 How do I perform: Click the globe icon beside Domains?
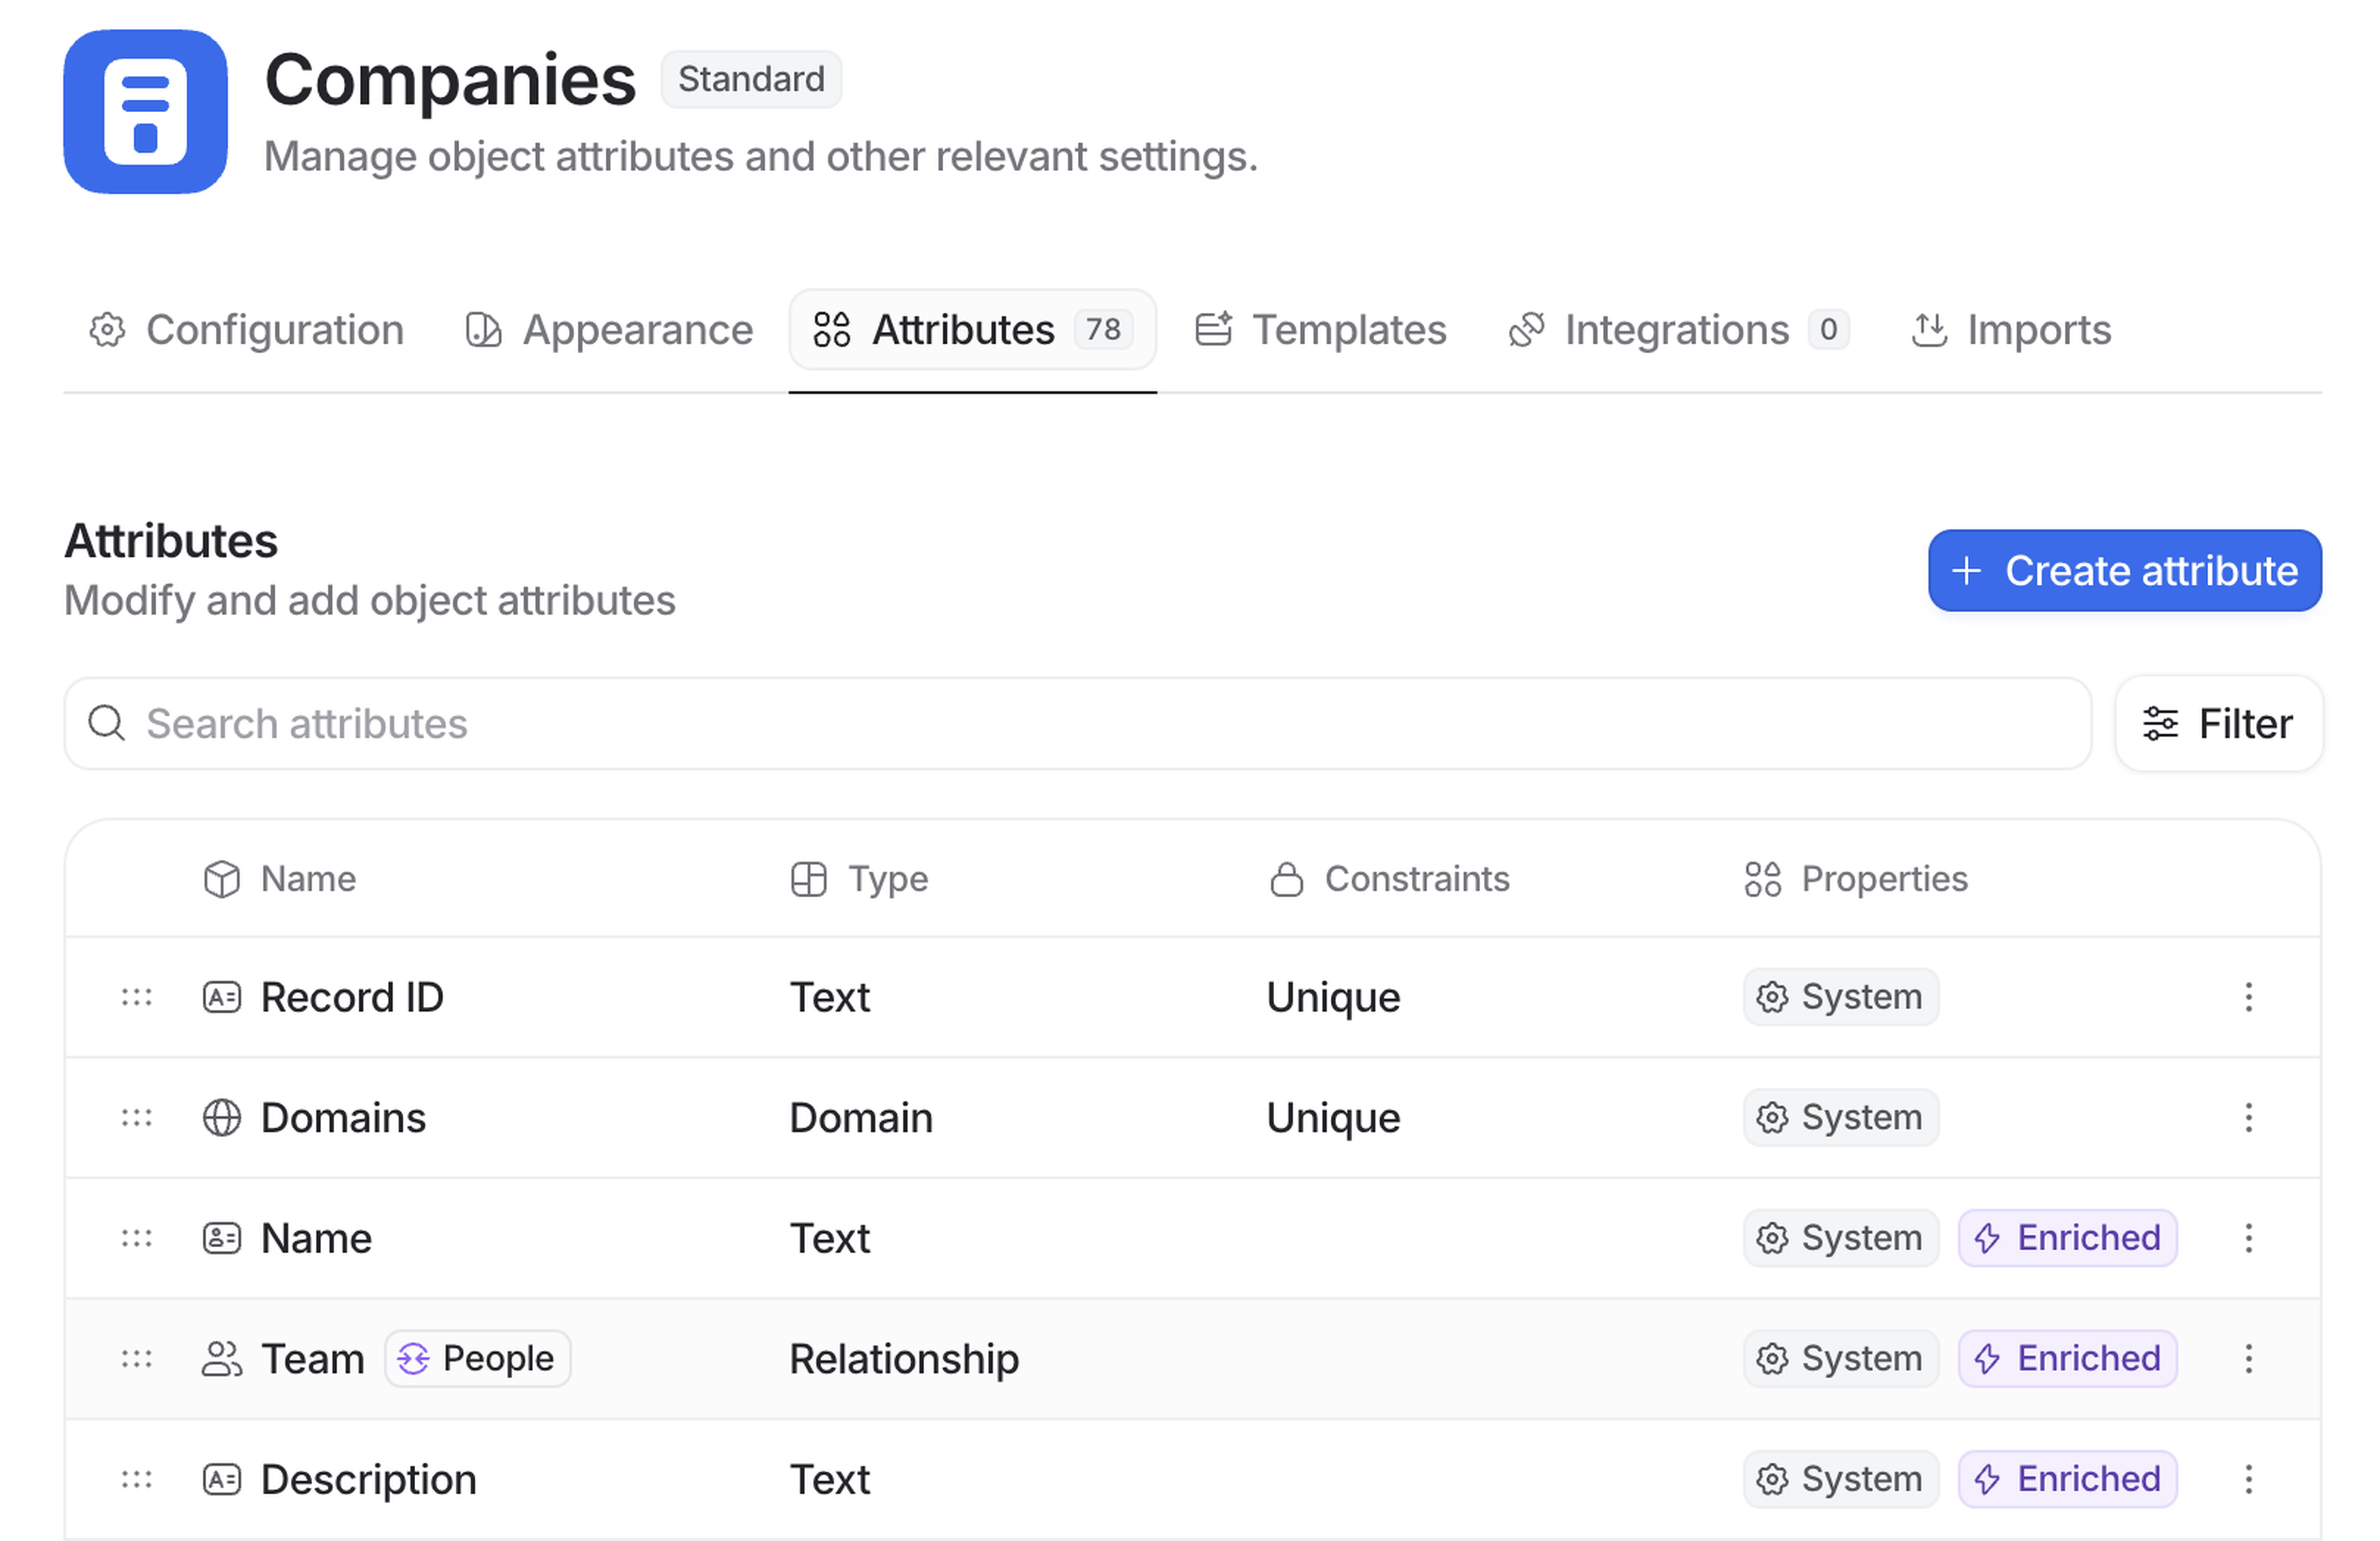click(x=222, y=1117)
